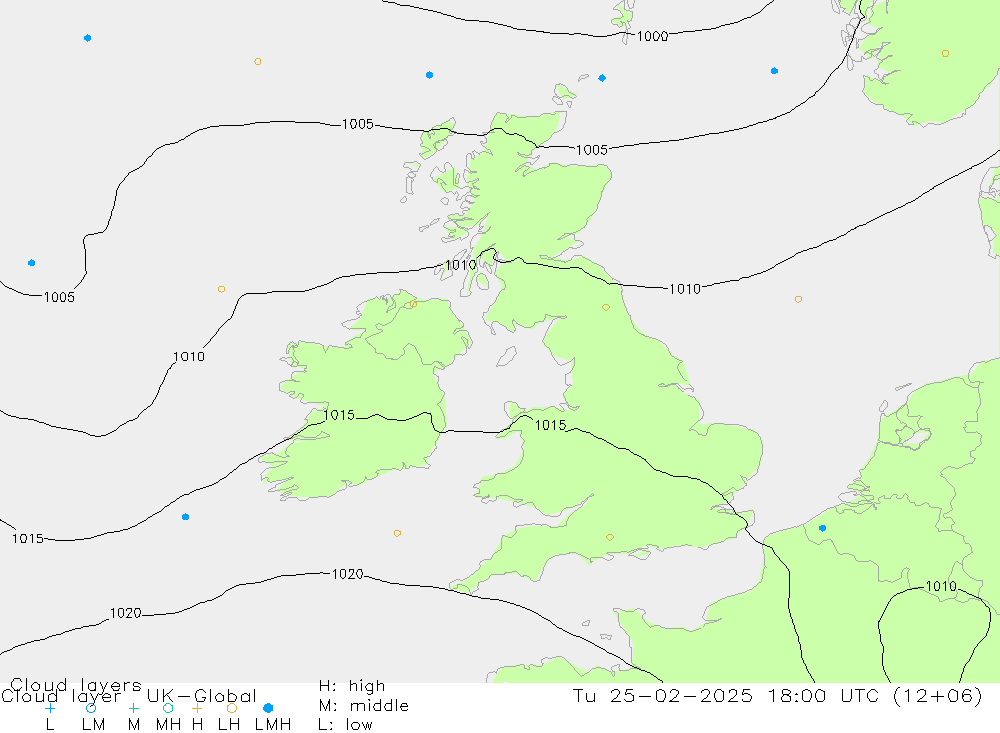Click the orange circle LH legend symbol
The width and height of the screenshot is (1000, 733).
coord(232,708)
